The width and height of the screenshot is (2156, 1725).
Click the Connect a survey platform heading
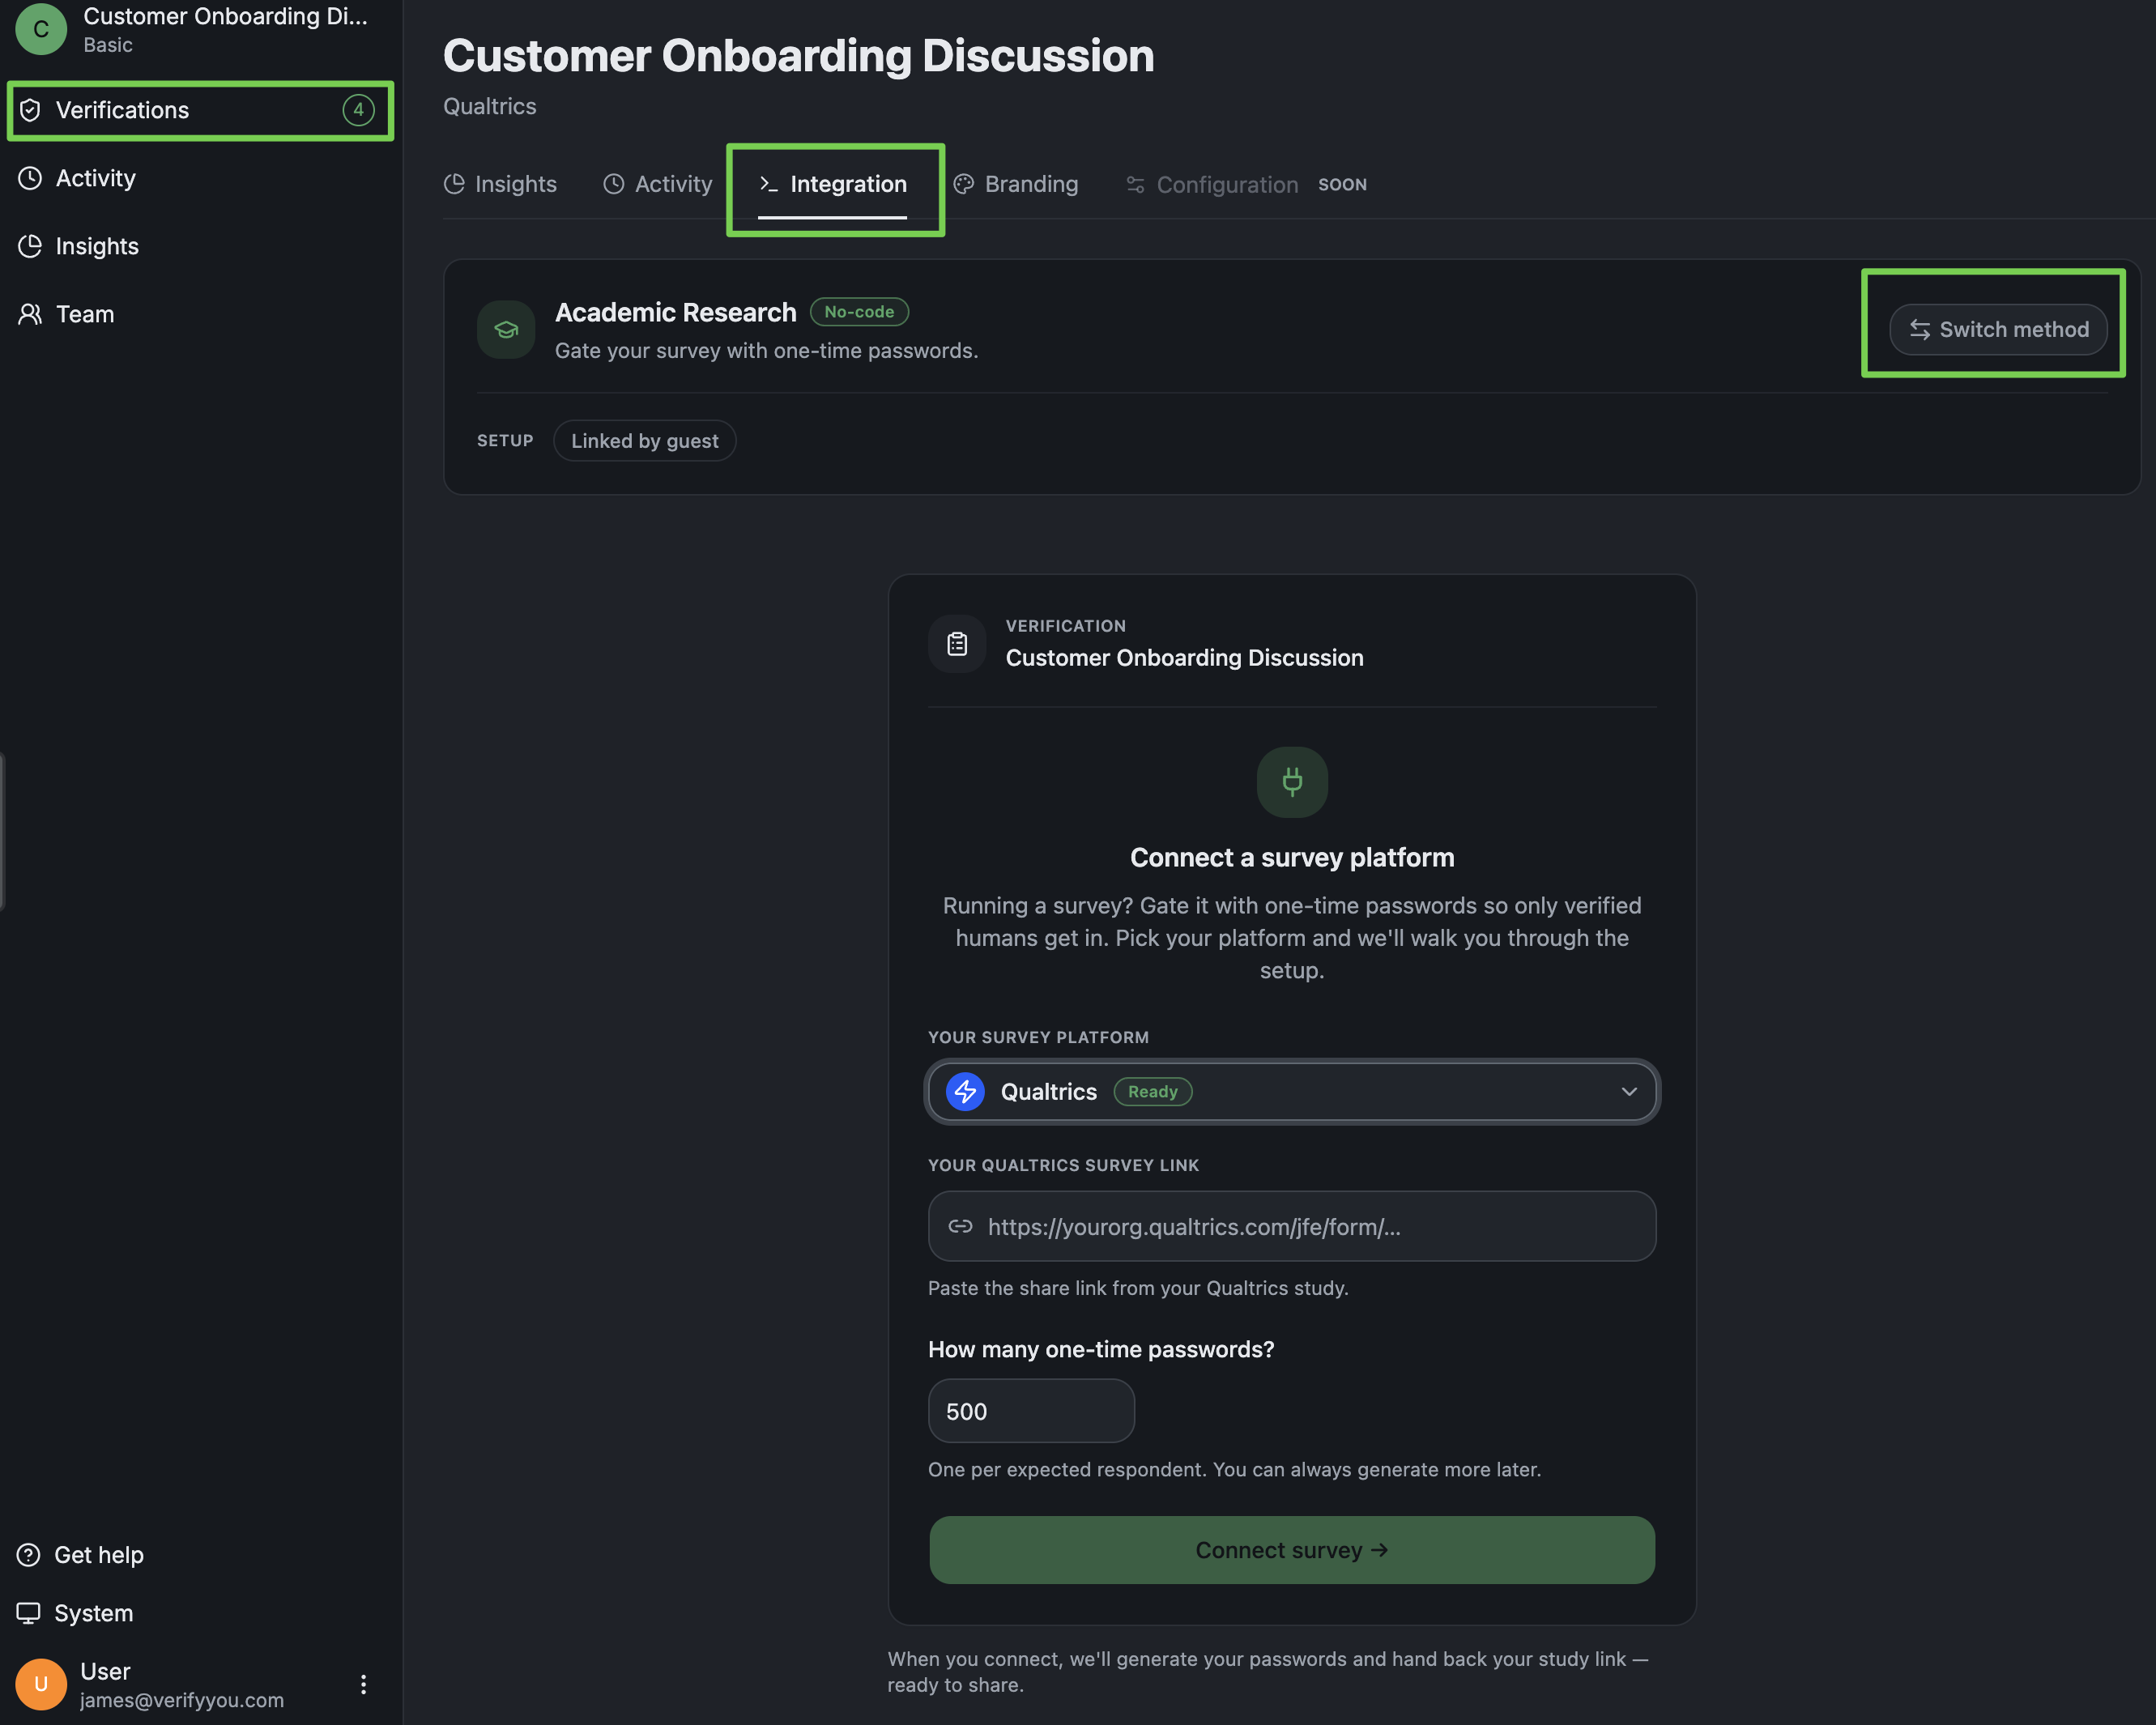point(1292,857)
